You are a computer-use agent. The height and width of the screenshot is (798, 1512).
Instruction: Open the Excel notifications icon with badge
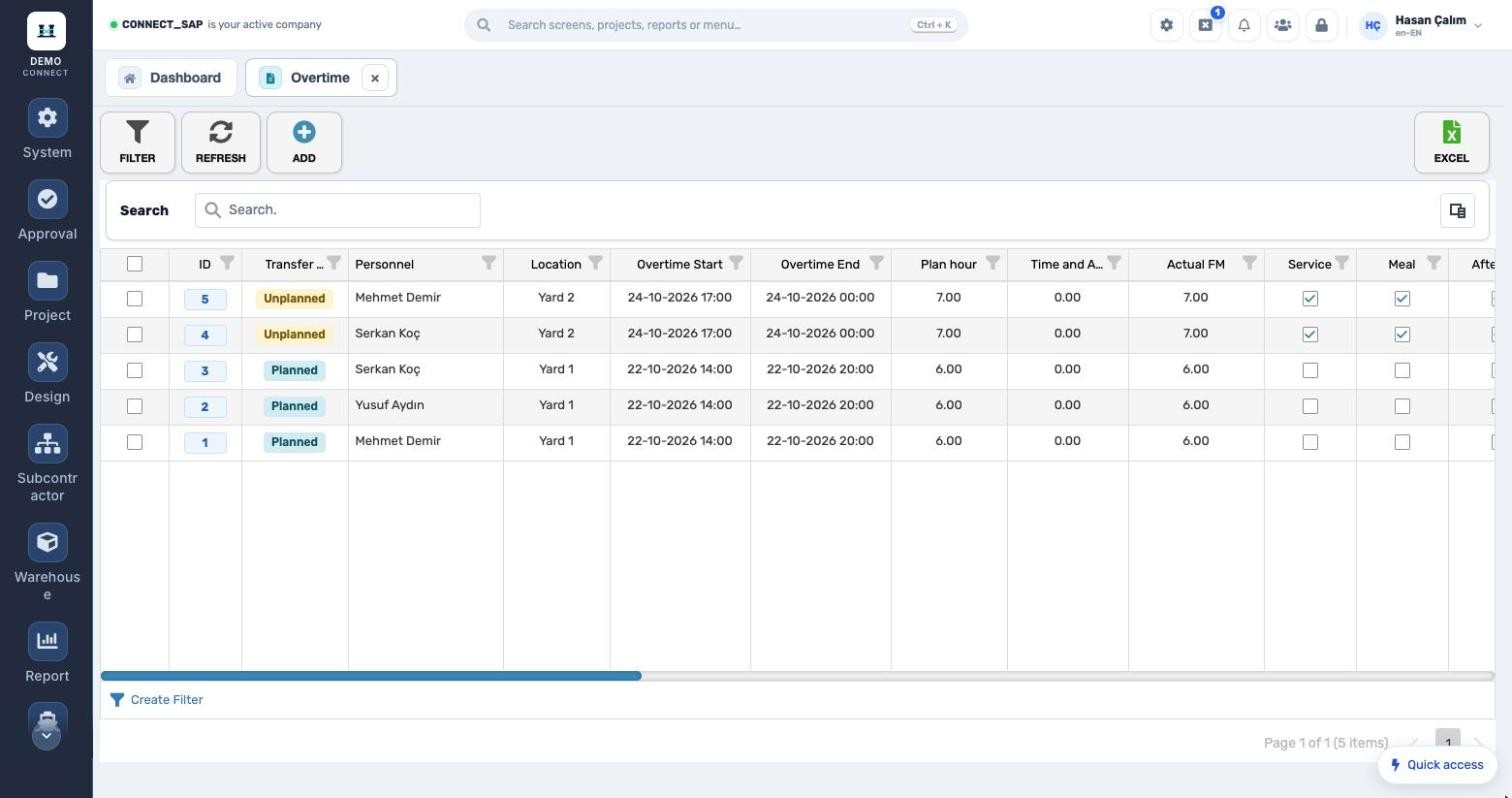click(1206, 25)
